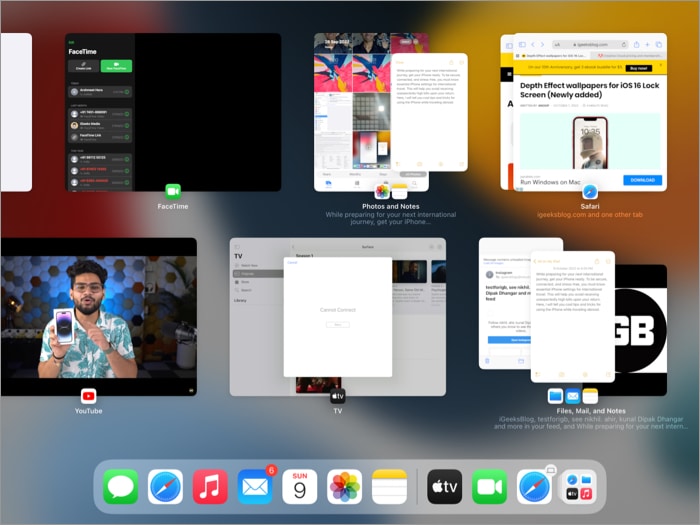Image resolution: width=700 pixels, height=525 pixels.
Task: Open the Mail window in Files, Mail, Notes card
Action: [x=505, y=304]
